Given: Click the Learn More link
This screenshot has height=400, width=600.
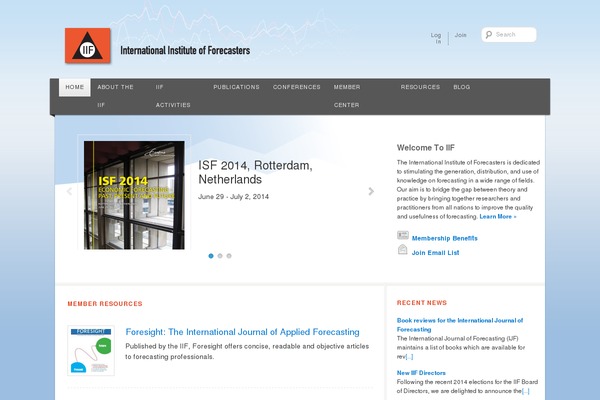Looking at the screenshot, I should [x=497, y=217].
